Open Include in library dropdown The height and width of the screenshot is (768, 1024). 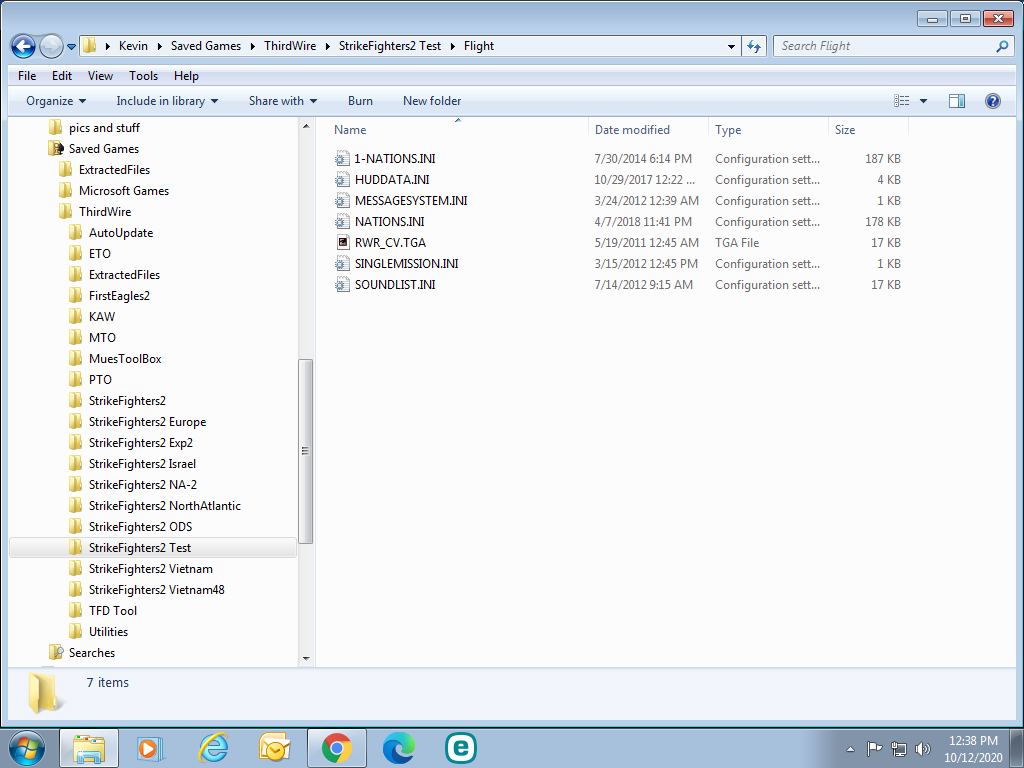(167, 101)
